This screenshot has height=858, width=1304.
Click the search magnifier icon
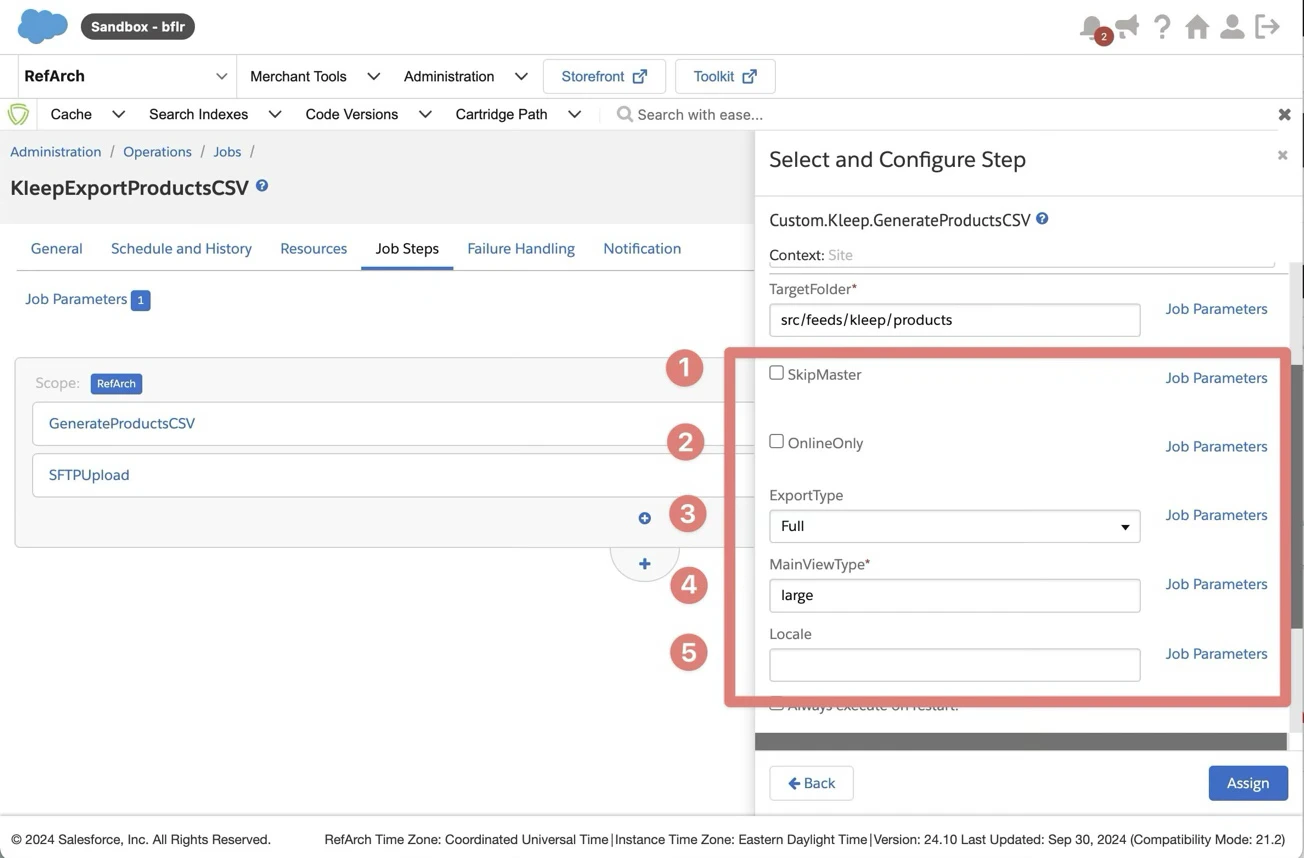click(624, 114)
